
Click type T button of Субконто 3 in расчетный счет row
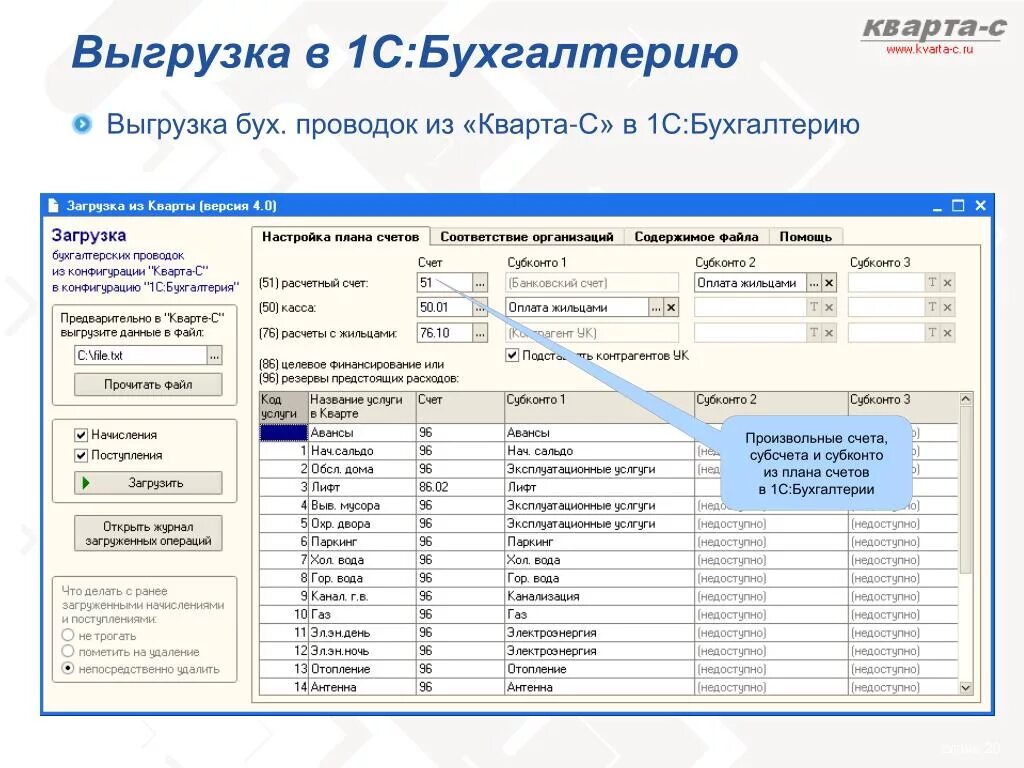click(x=932, y=283)
